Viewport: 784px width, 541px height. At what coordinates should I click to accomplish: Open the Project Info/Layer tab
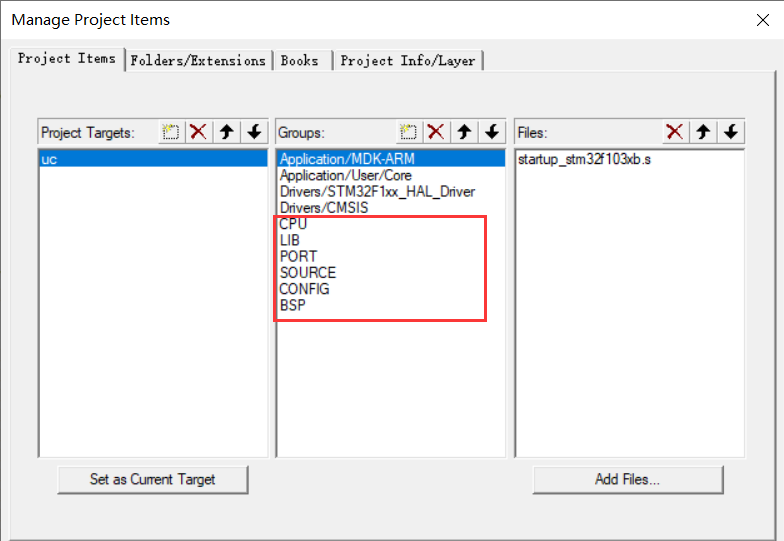tap(408, 60)
